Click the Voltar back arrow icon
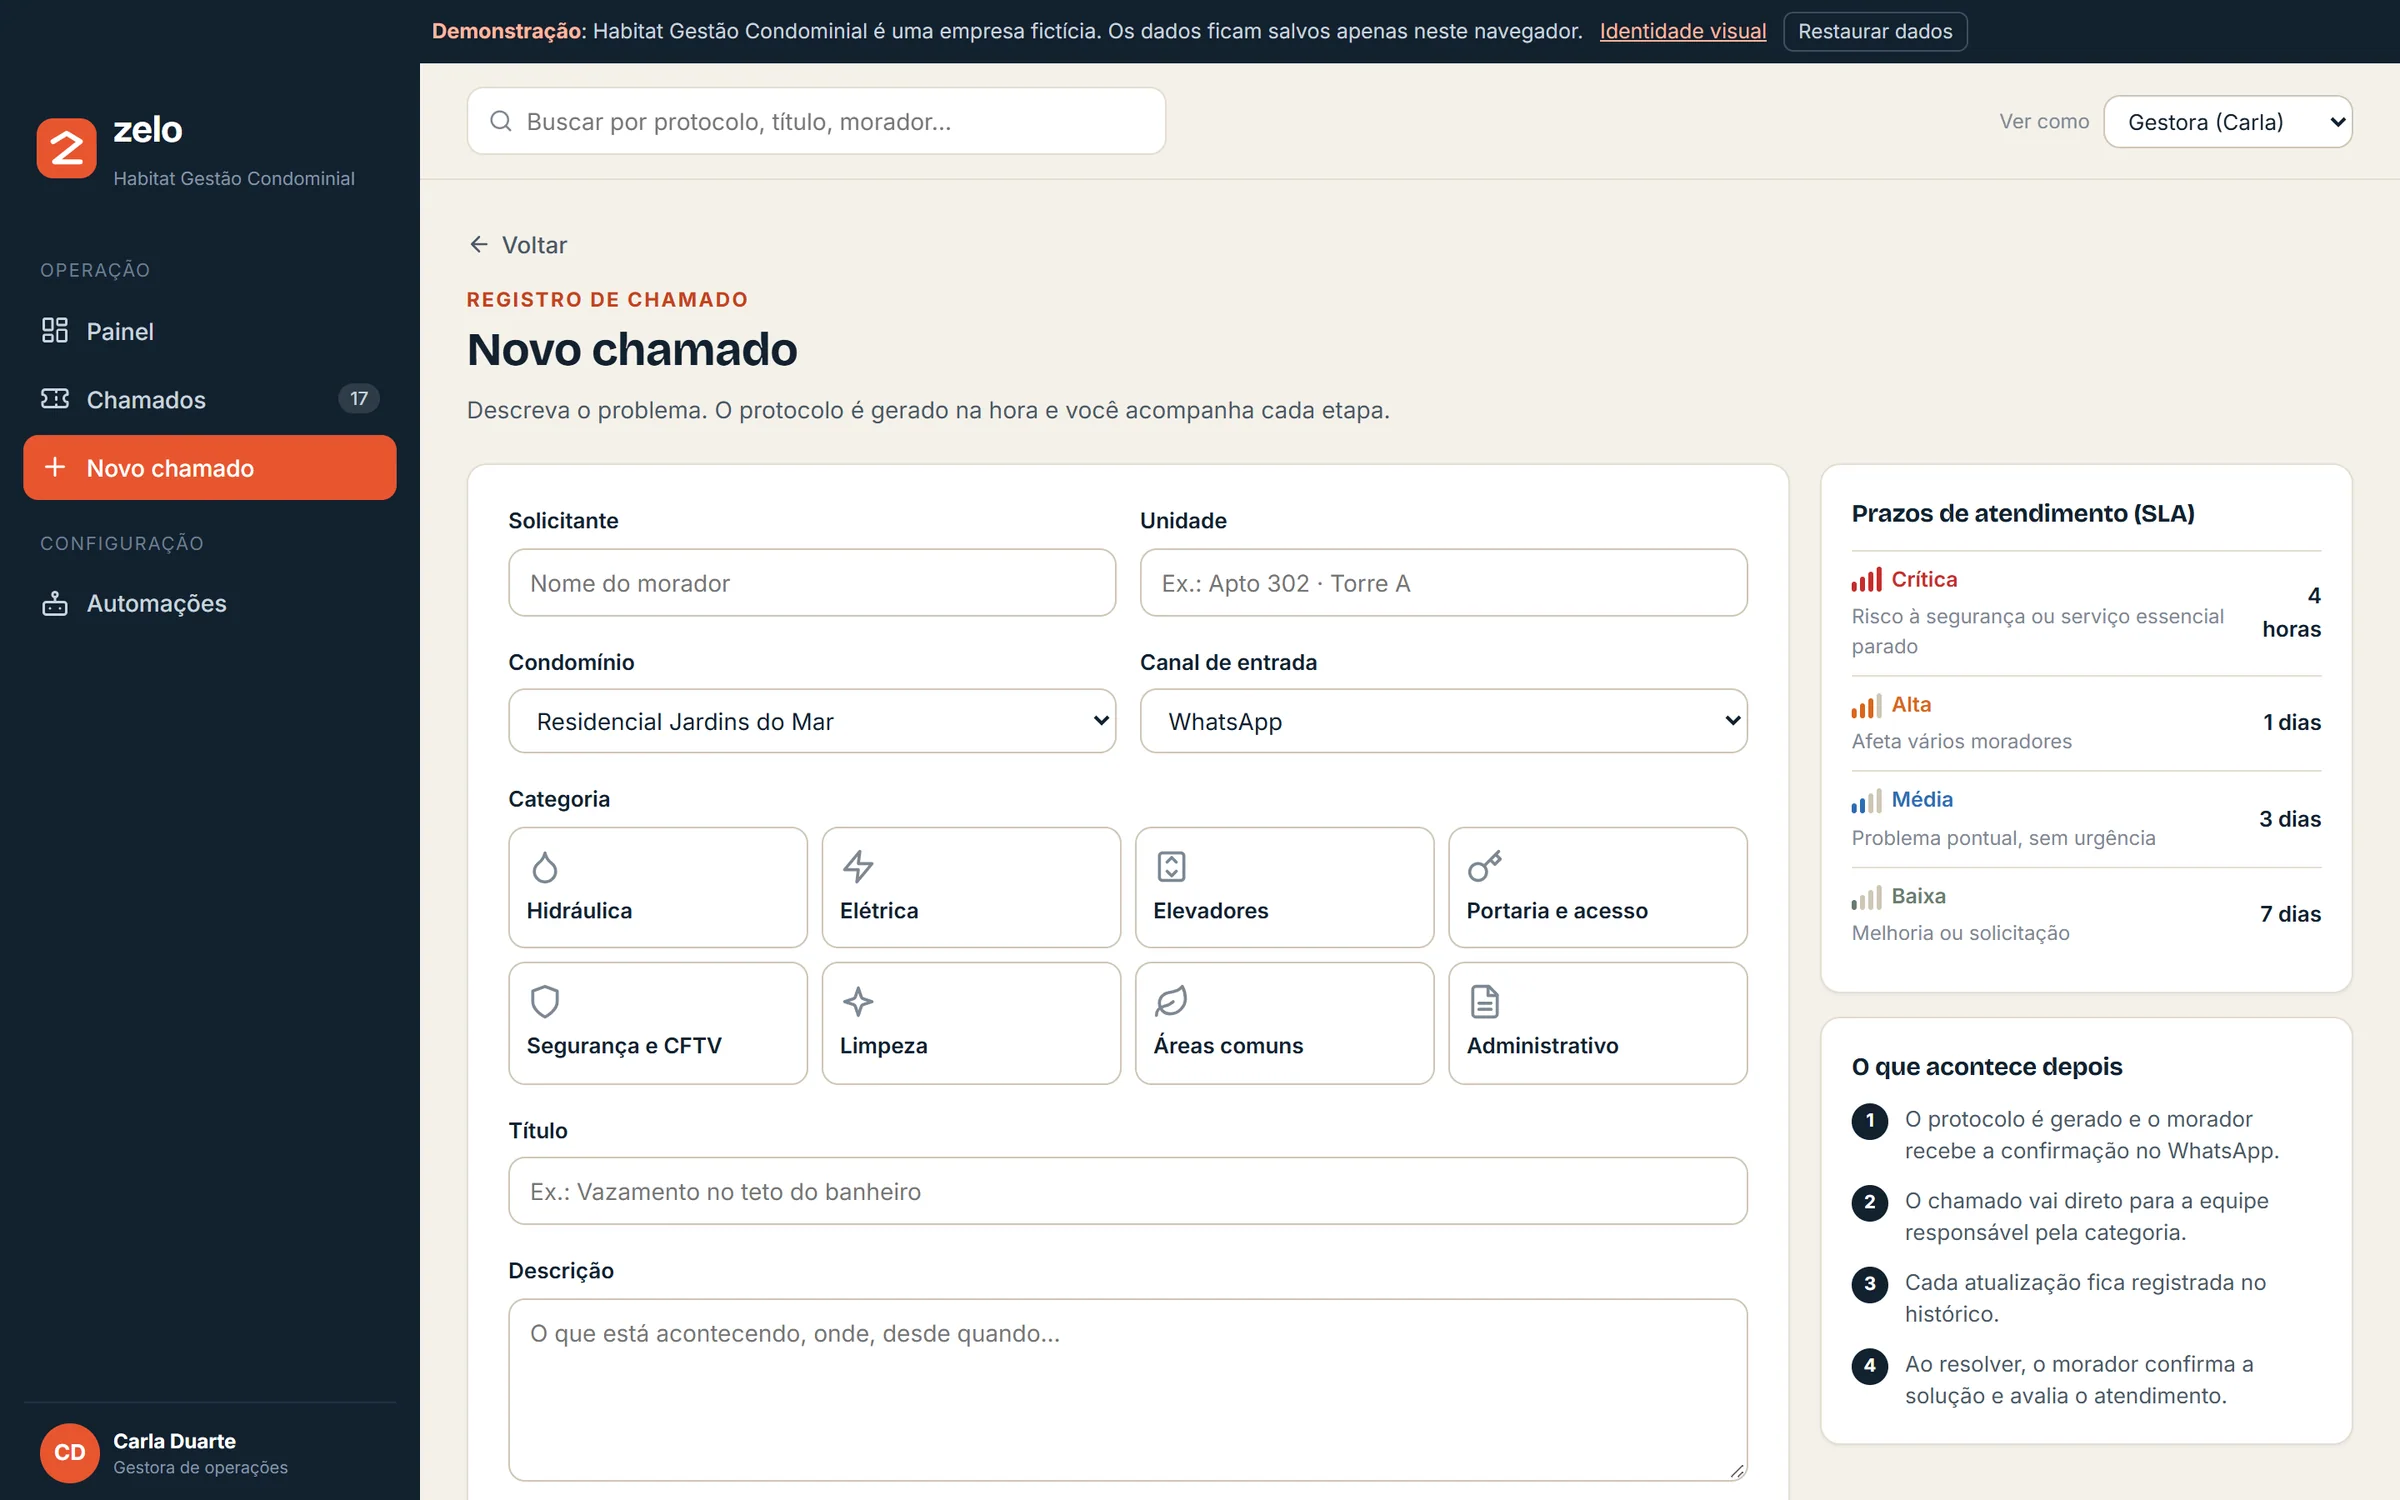 point(479,244)
